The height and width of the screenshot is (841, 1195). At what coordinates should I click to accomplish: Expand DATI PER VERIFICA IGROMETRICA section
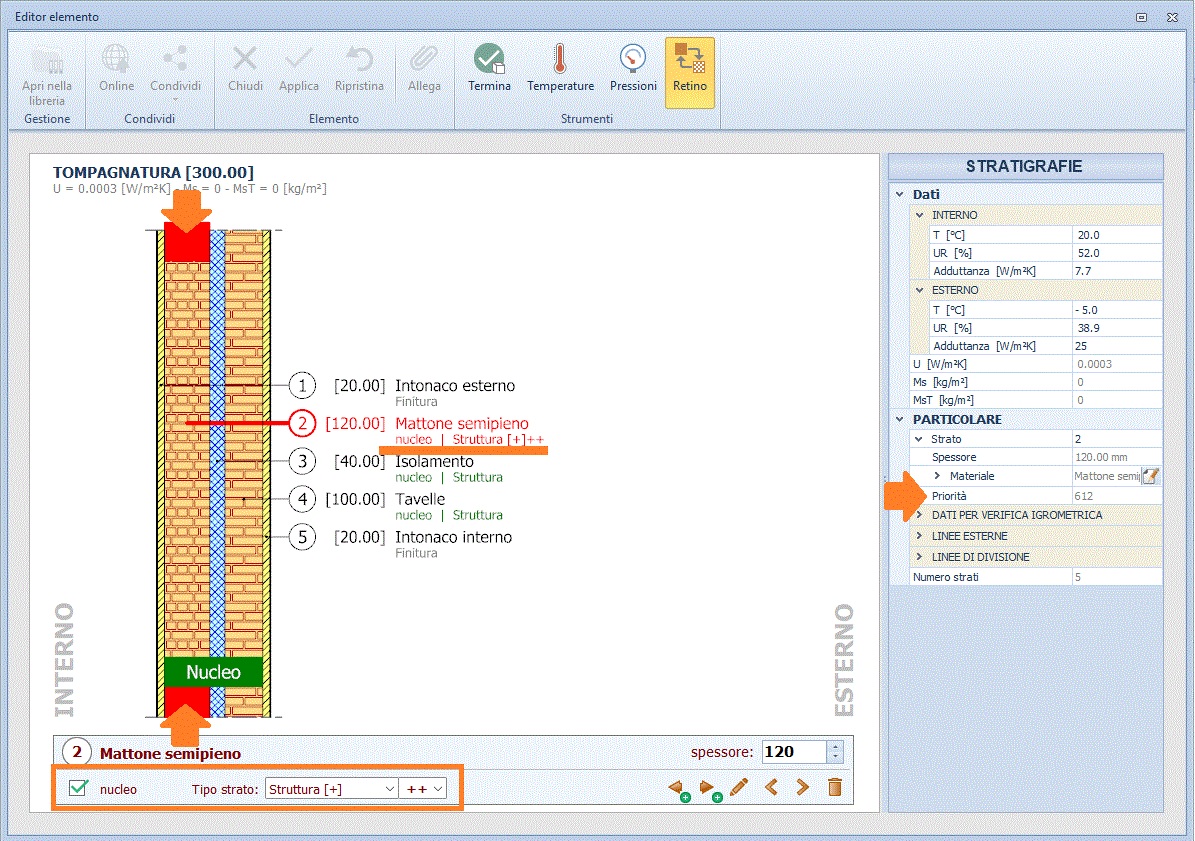tap(920, 515)
